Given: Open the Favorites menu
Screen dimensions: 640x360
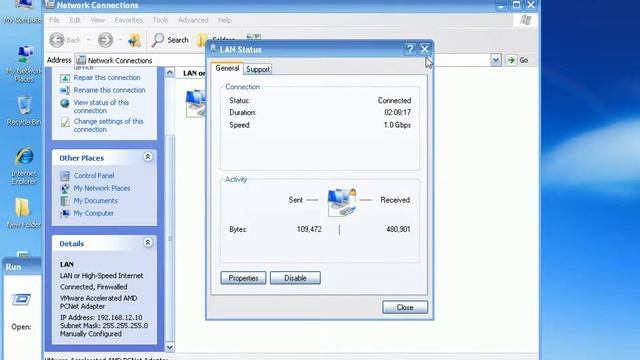Looking at the screenshot, I should coord(129,20).
